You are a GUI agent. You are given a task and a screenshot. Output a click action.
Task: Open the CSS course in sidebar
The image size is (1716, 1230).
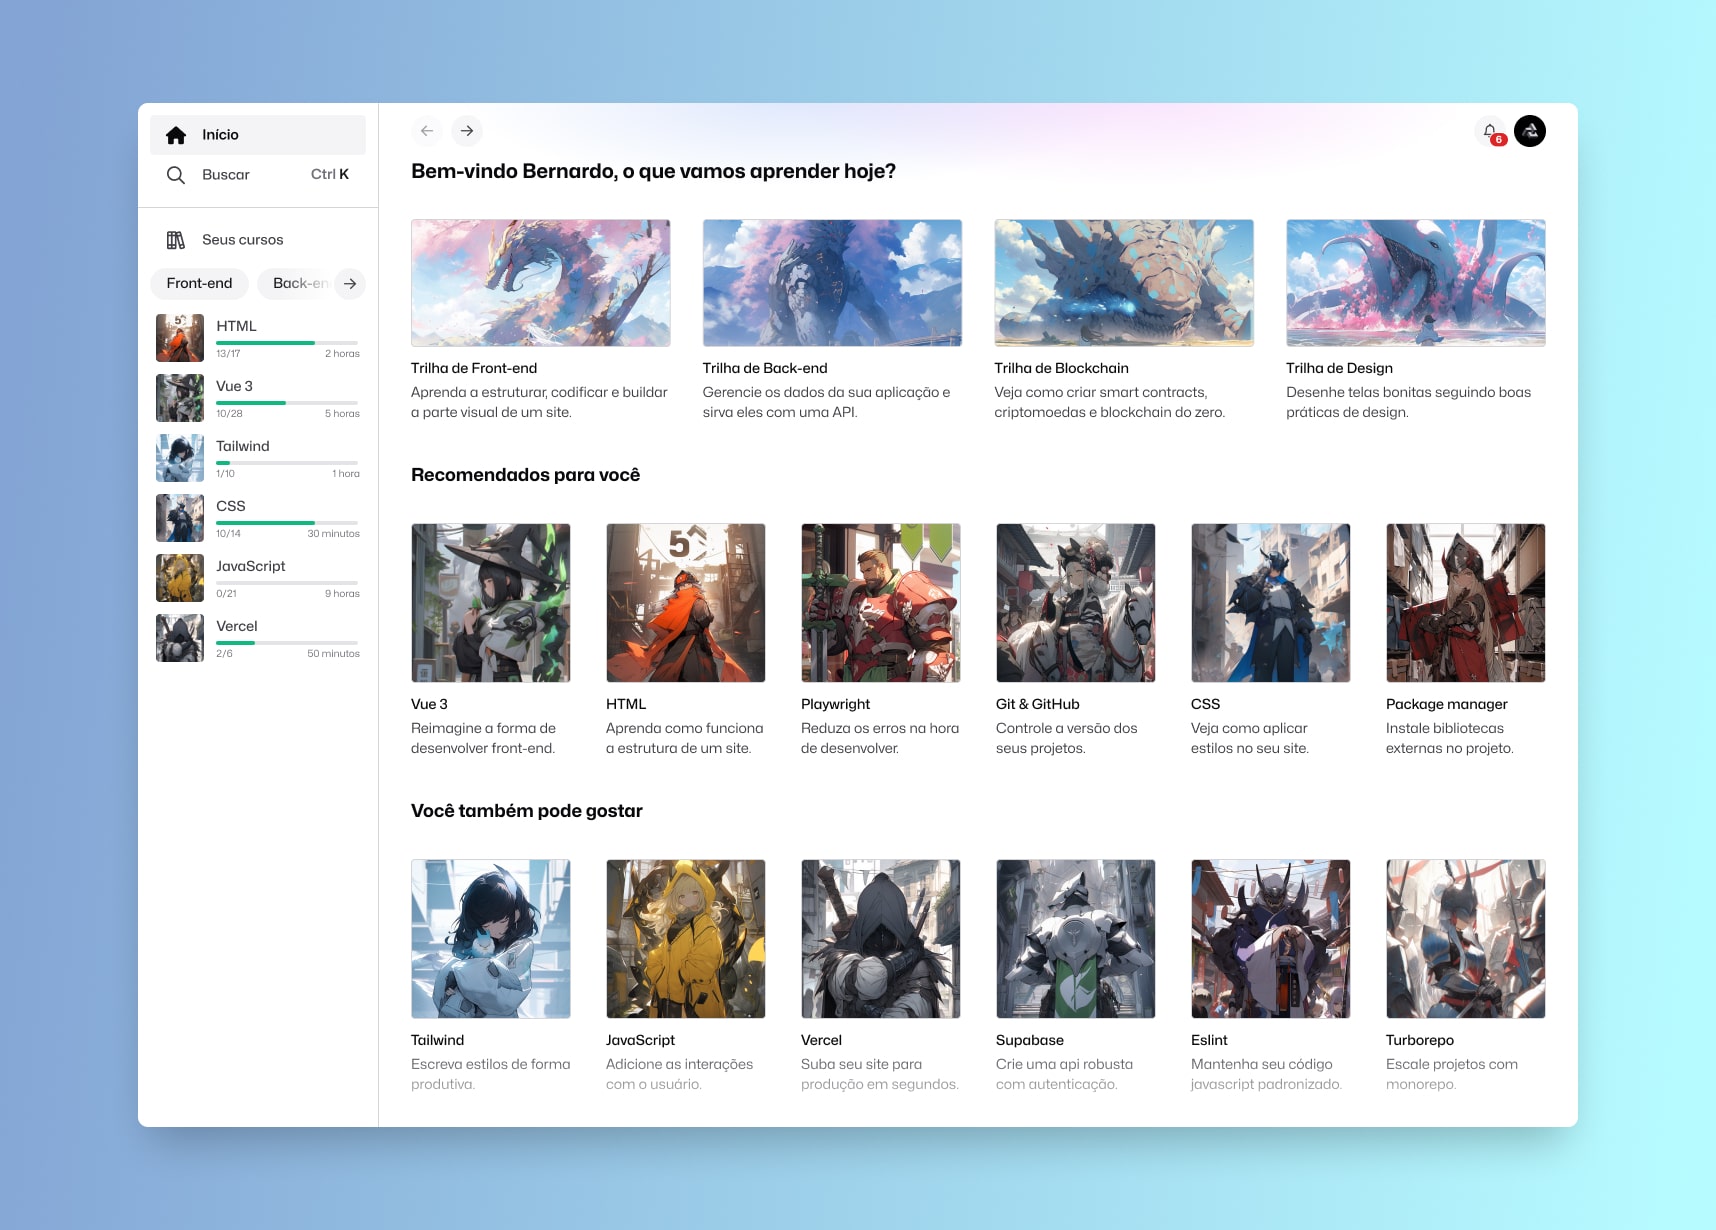(x=258, y=518)
